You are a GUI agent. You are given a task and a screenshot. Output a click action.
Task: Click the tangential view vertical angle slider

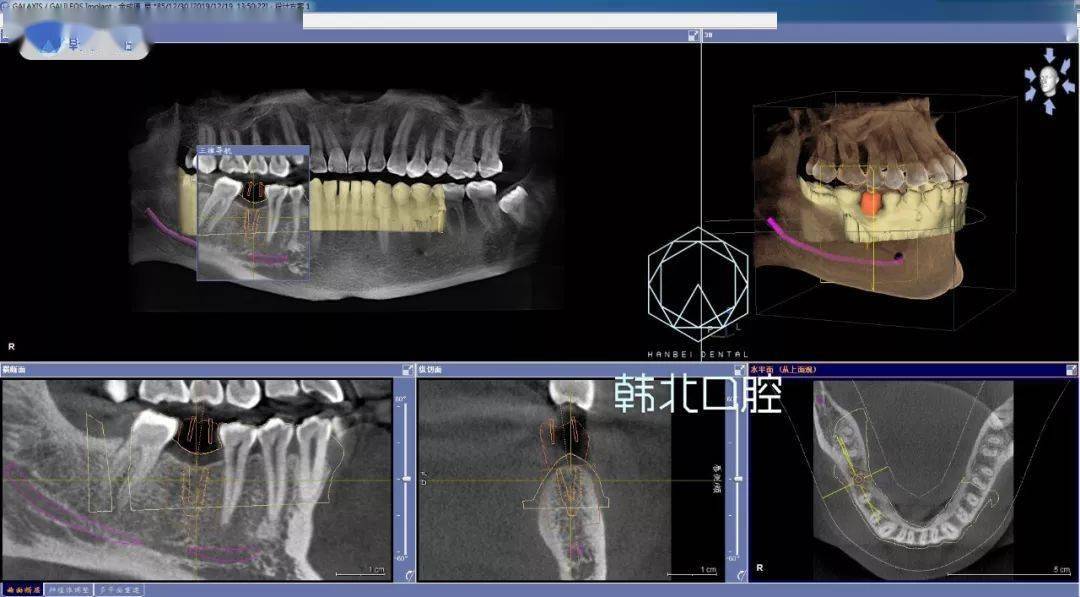click(x=405, y=480)
